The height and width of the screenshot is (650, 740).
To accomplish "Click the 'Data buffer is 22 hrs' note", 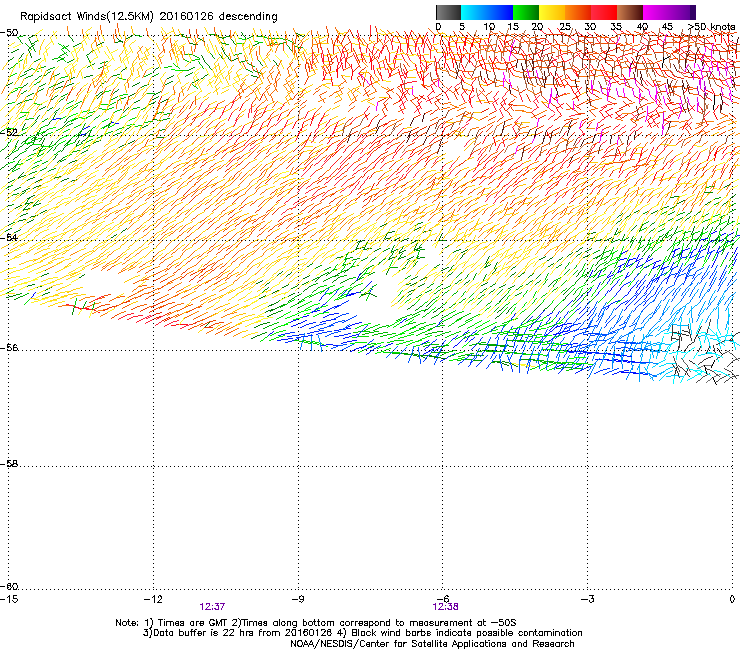I will [362, 633].
